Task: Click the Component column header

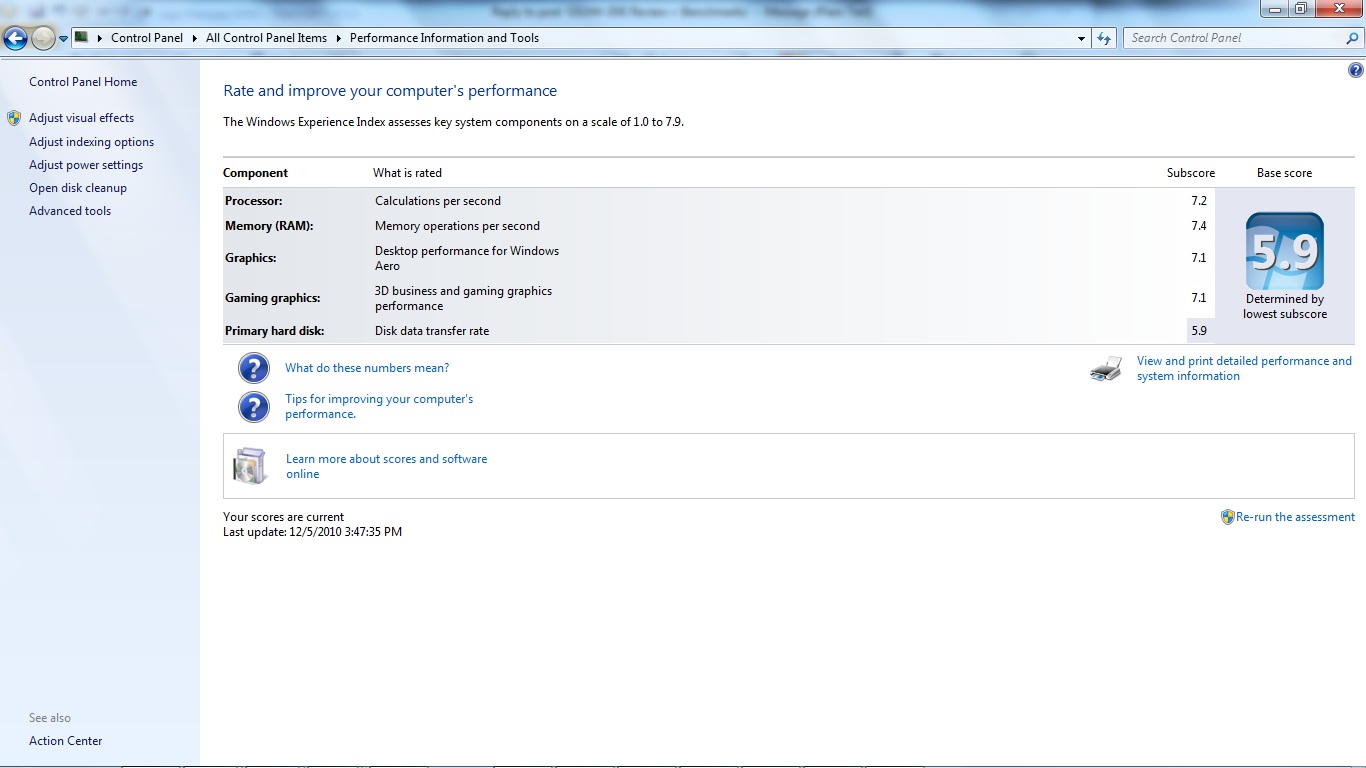Action: point(255,173)
